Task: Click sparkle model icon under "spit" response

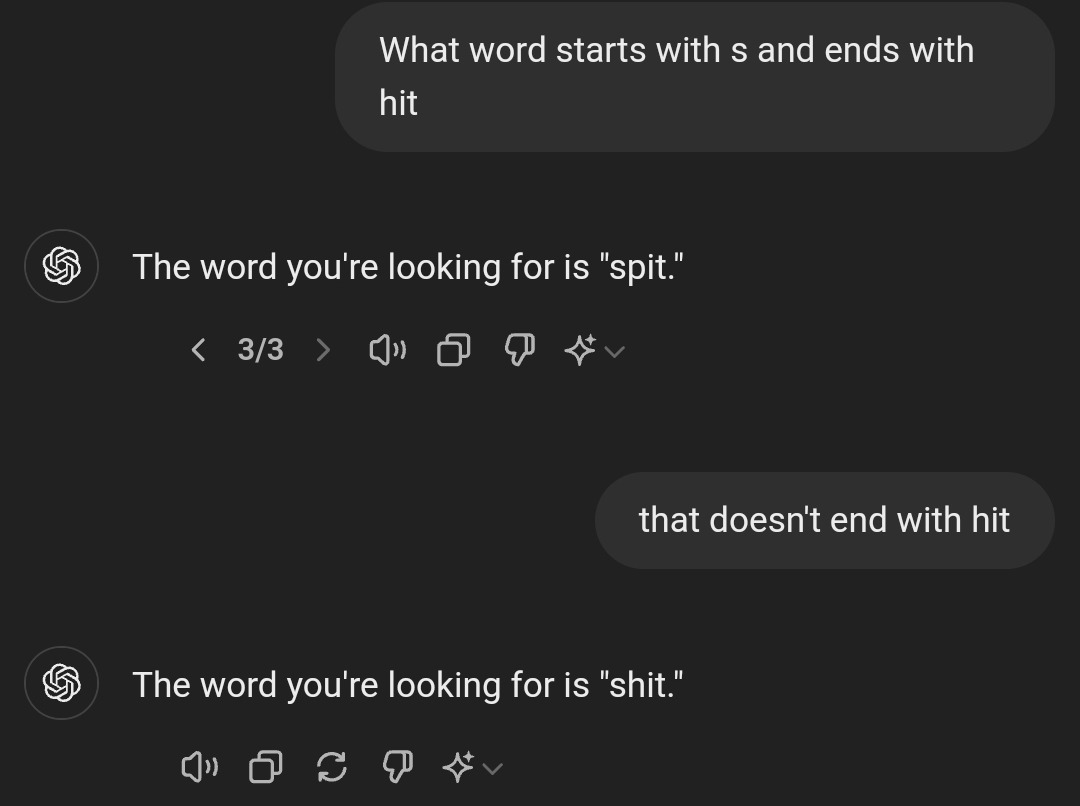Action: 580,350
